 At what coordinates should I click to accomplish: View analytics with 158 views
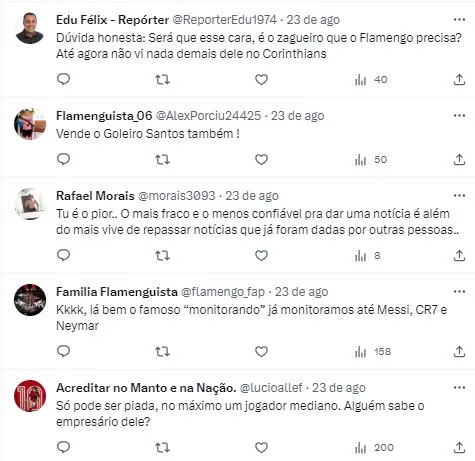[373, 352]
